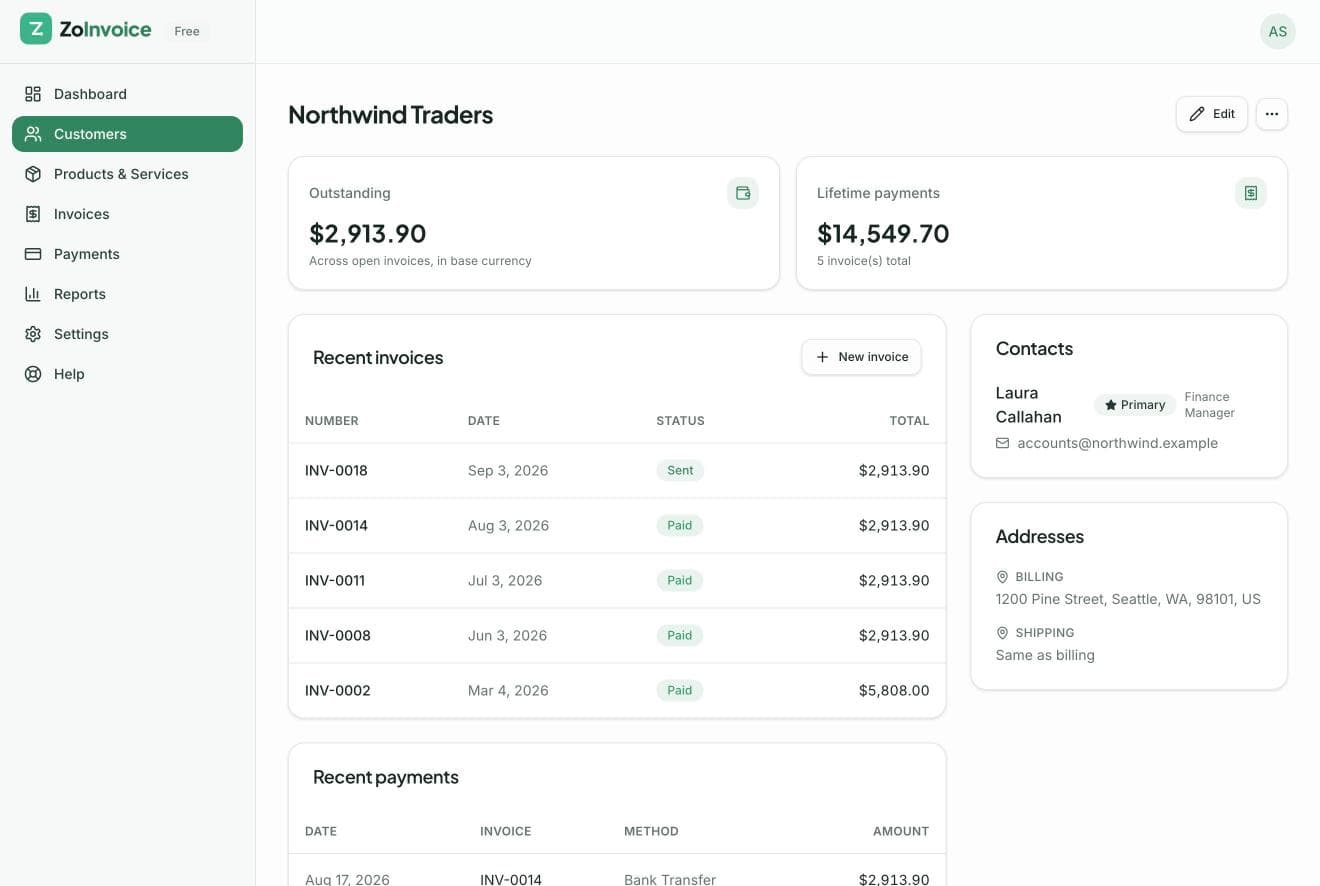Click the accounts@northwind.example email

pyautogui.click(x=1117, y=443)
